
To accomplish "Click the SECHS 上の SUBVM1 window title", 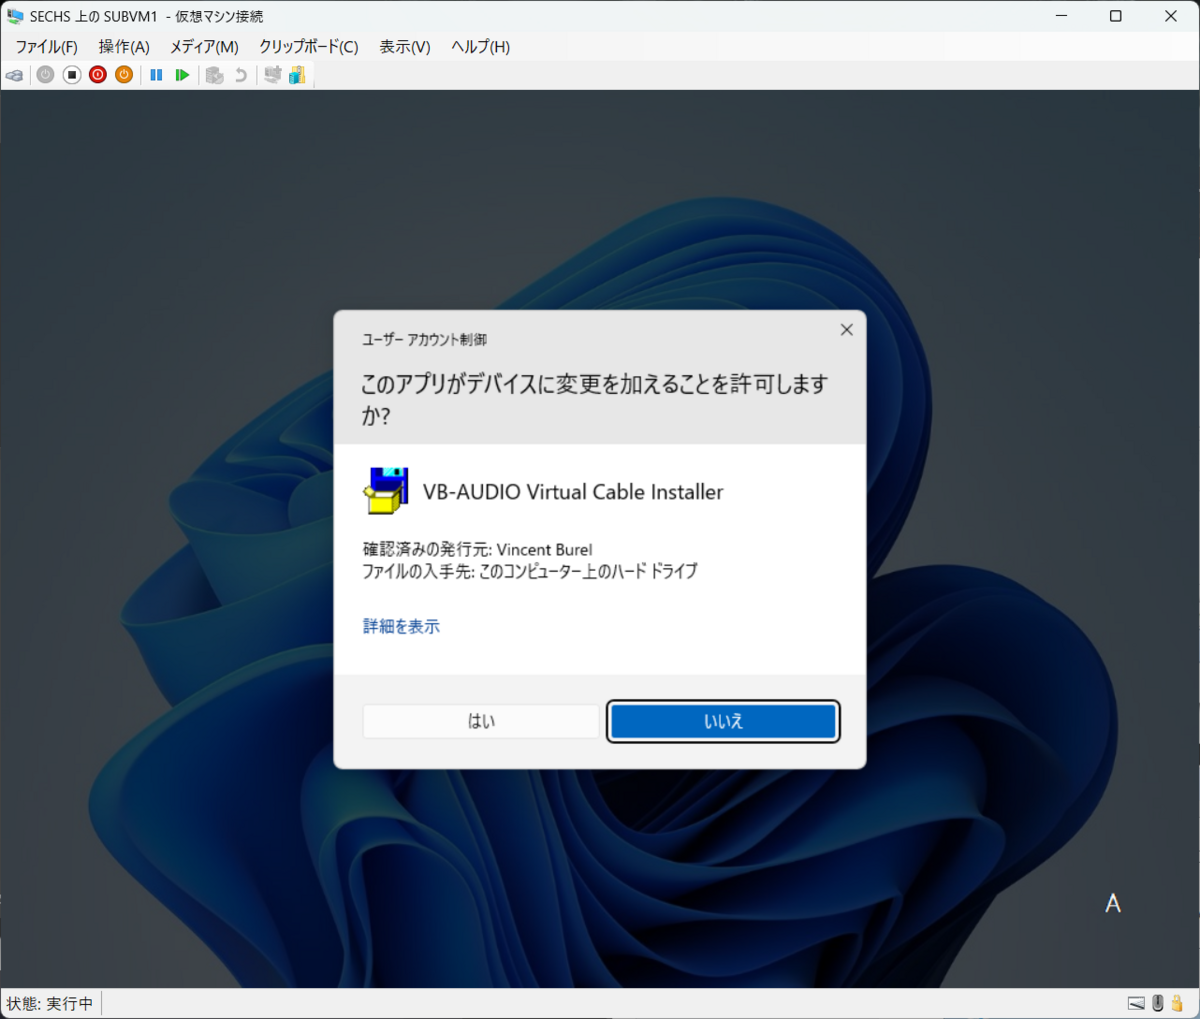I will 147,17.
